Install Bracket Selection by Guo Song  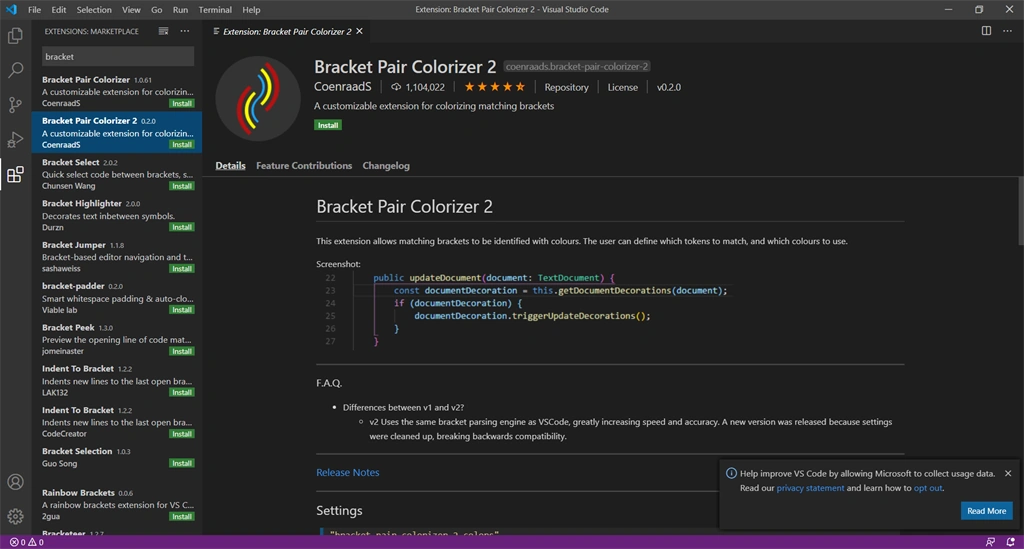(182, 463)
